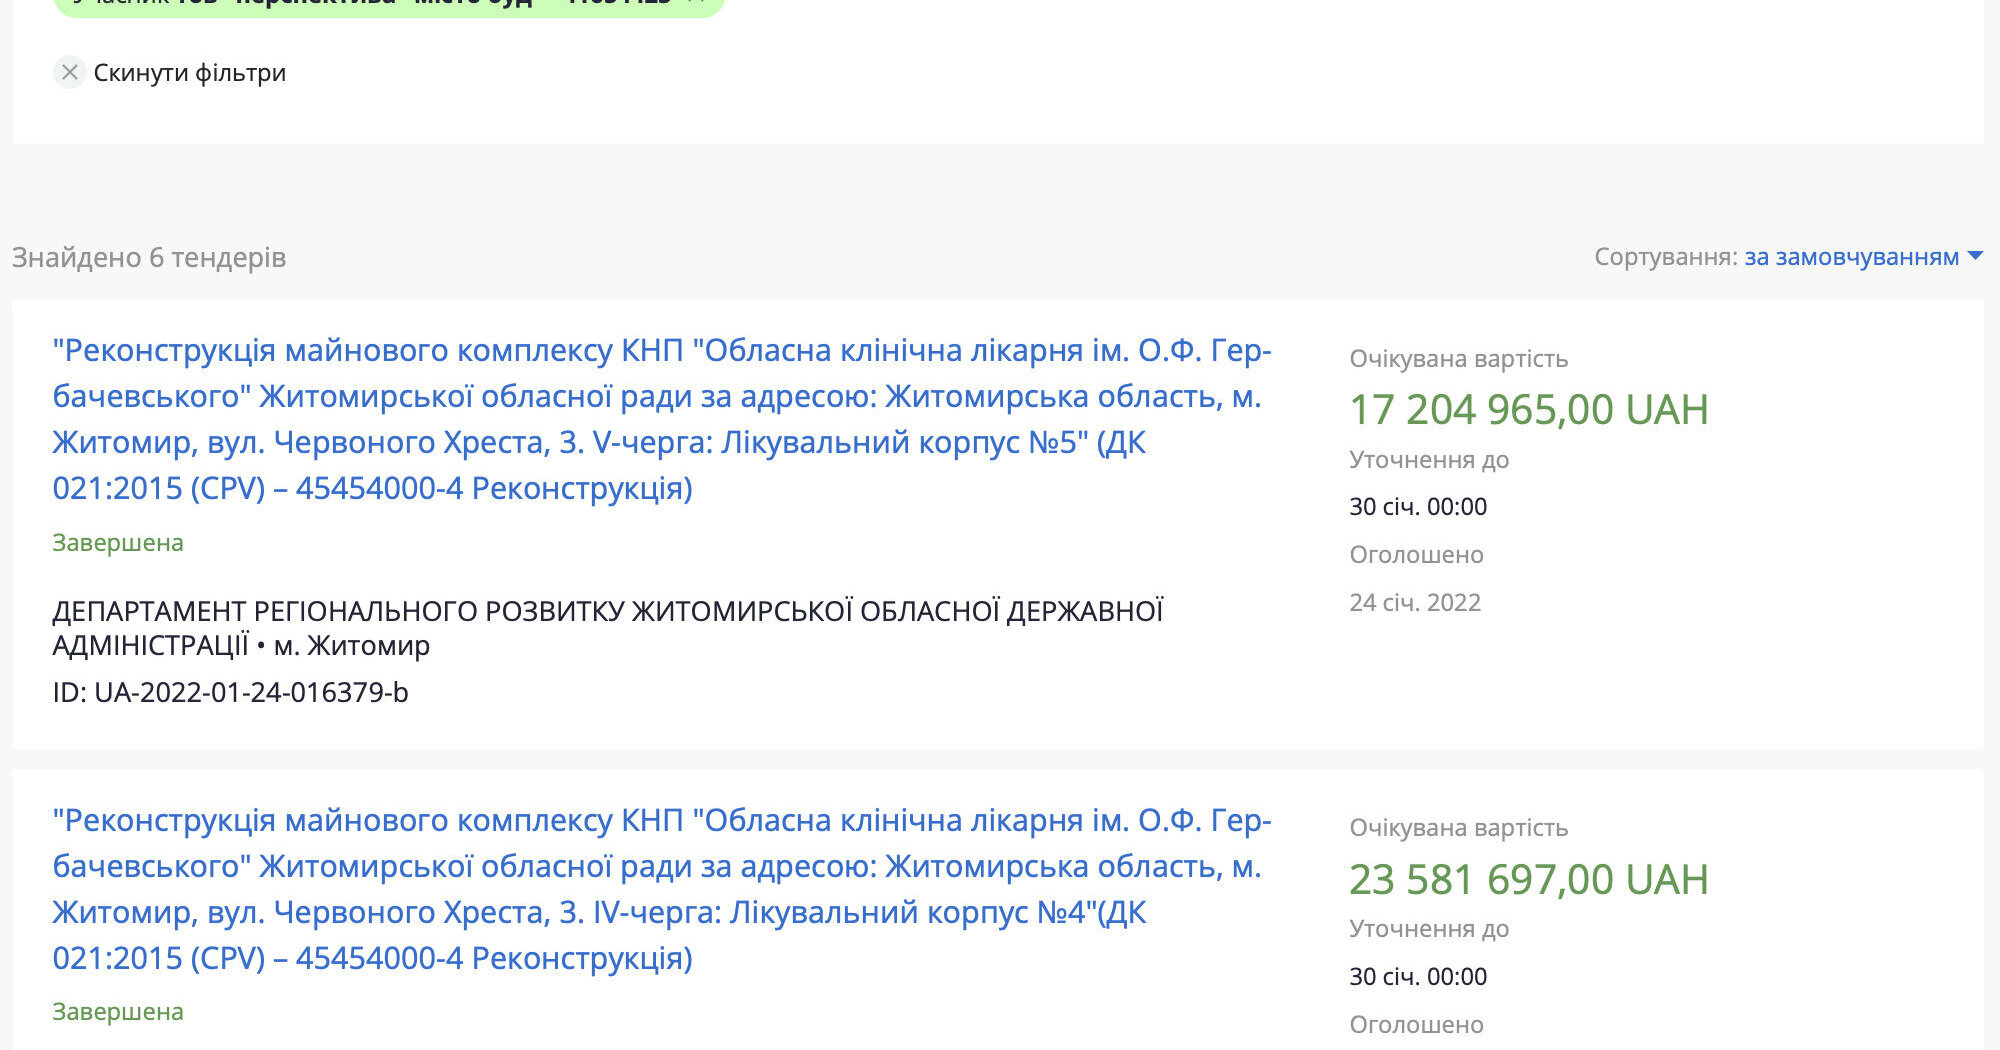Select the 17 204 965,00 UAH amount
Screen dimensions: 2000x1050
1529,409
